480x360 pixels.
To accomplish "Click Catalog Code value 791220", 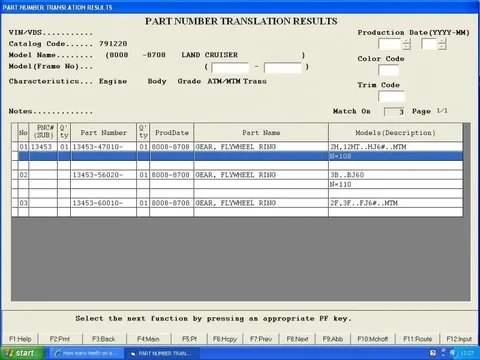I will coord(113,44).
